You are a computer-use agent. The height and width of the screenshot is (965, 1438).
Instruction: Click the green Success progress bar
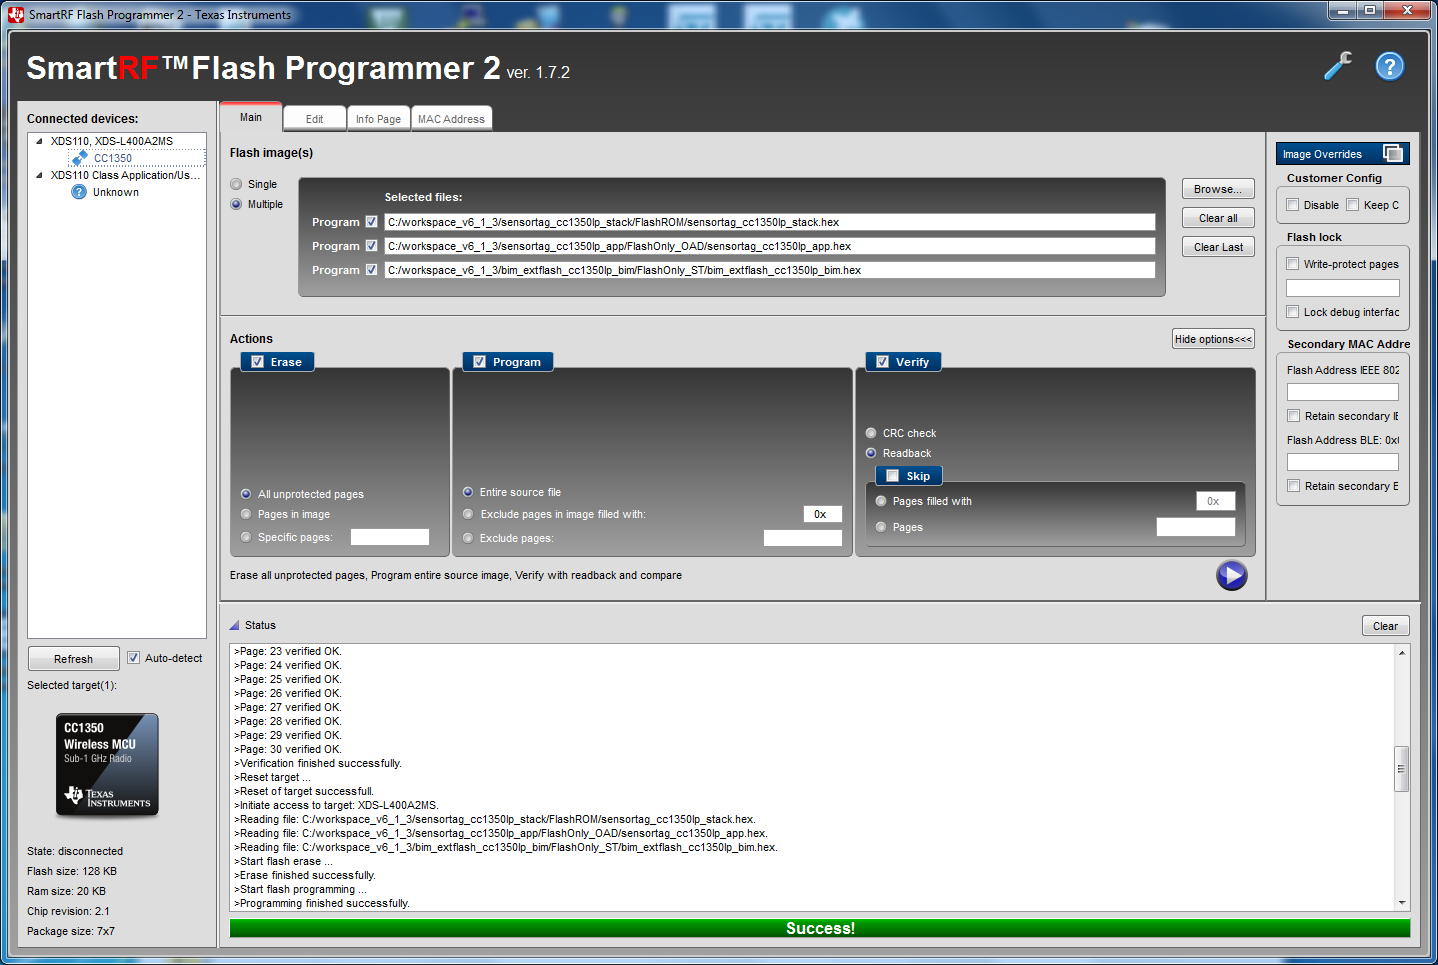pos(820,928)
